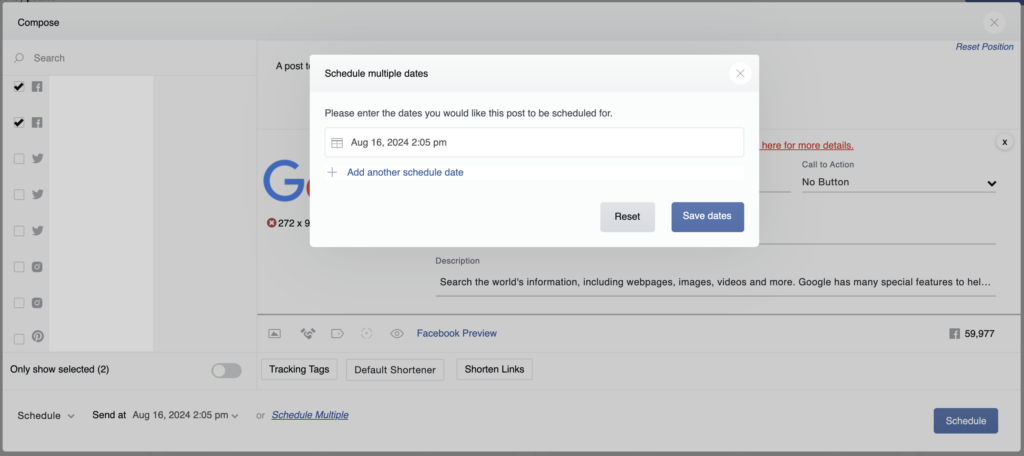Check the first Instagram account checkbox
This screenshot has height=456, width=1024.
click(19, 267)
